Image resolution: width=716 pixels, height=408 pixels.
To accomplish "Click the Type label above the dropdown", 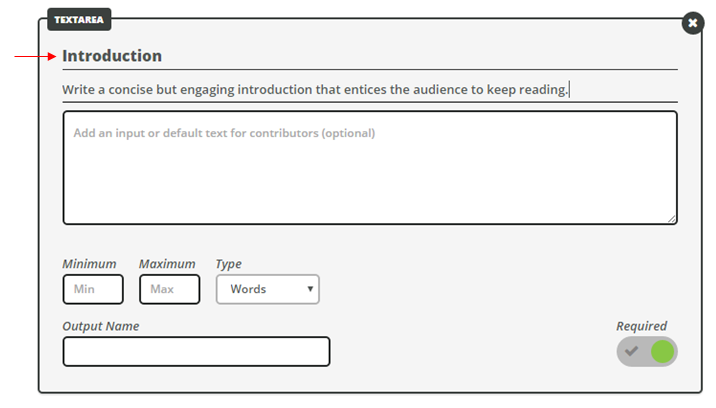I will [x=229, y=264].
